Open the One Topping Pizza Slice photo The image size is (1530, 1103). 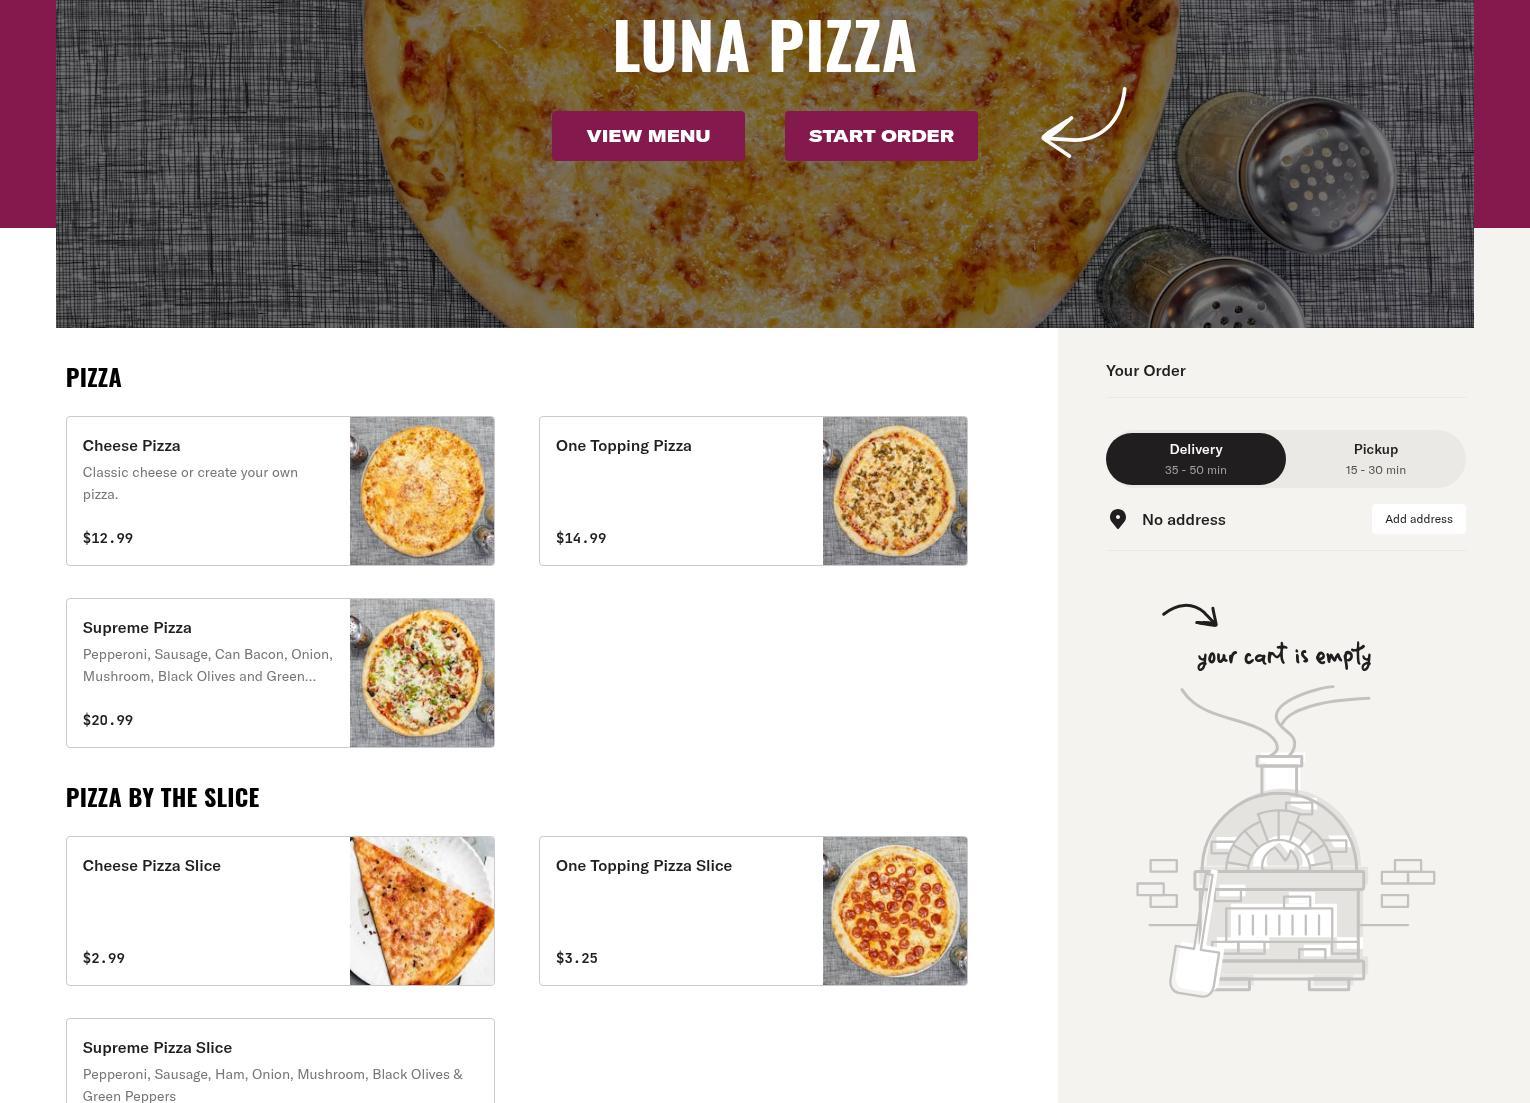click(x=895, y=911)
